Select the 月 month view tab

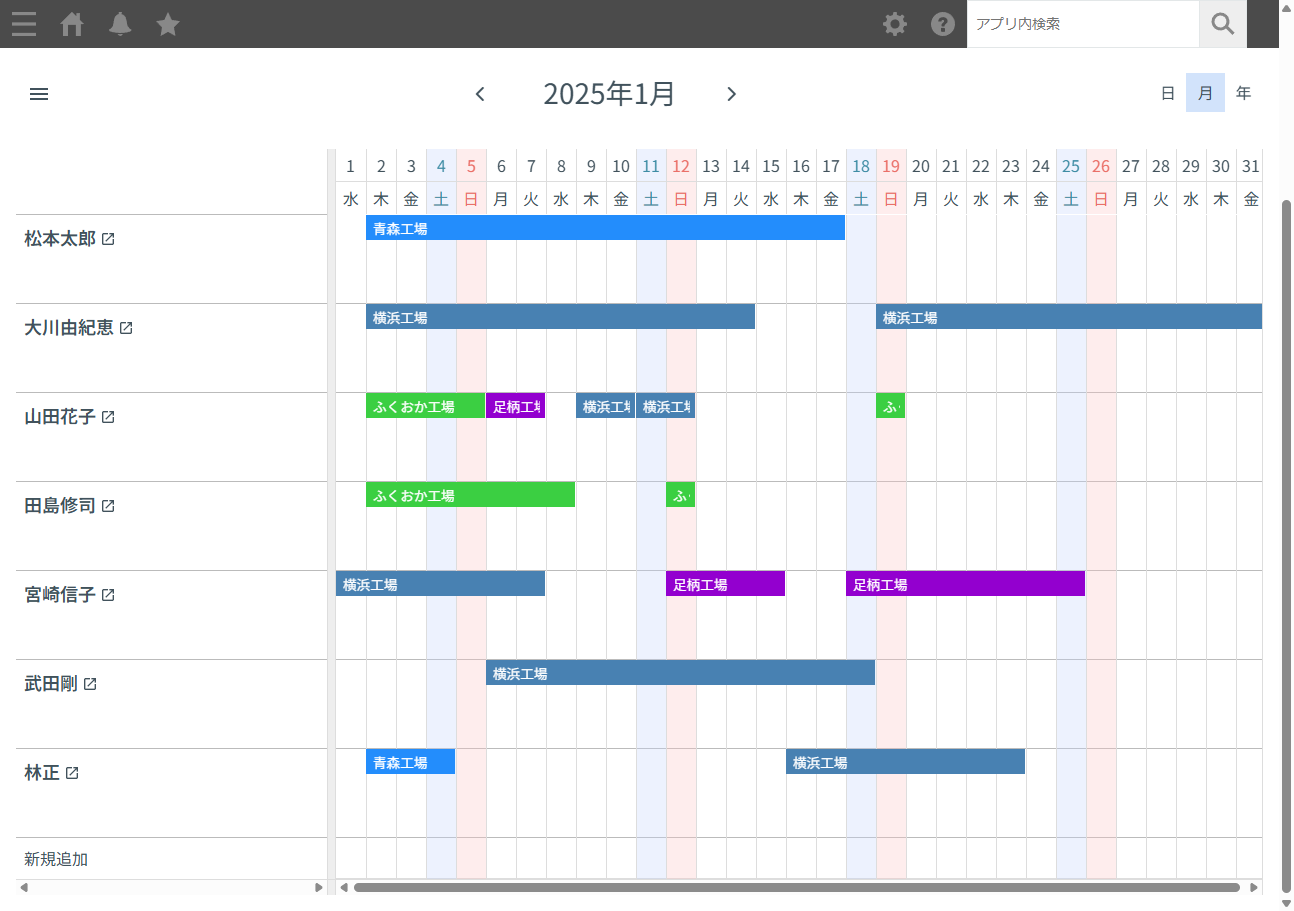click(1205, 93)
